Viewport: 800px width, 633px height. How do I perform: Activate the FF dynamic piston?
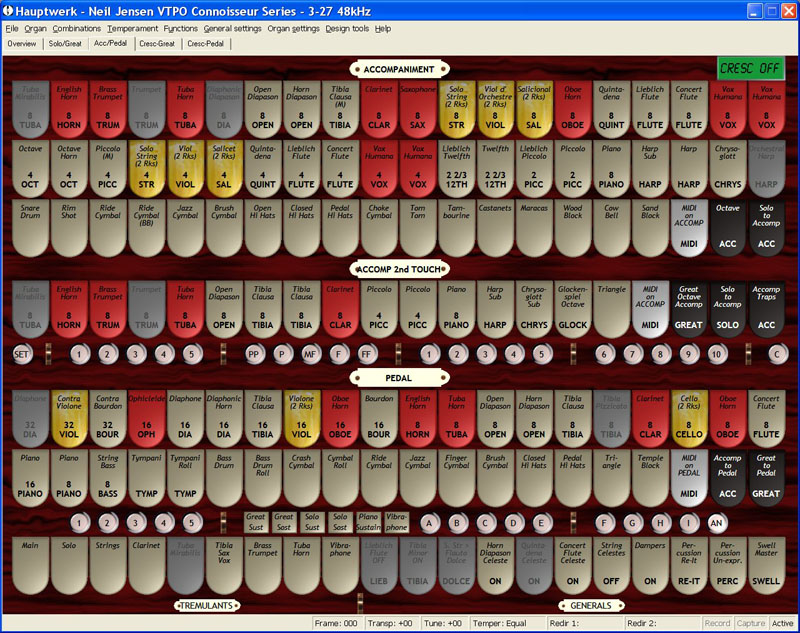click(366, 354)
